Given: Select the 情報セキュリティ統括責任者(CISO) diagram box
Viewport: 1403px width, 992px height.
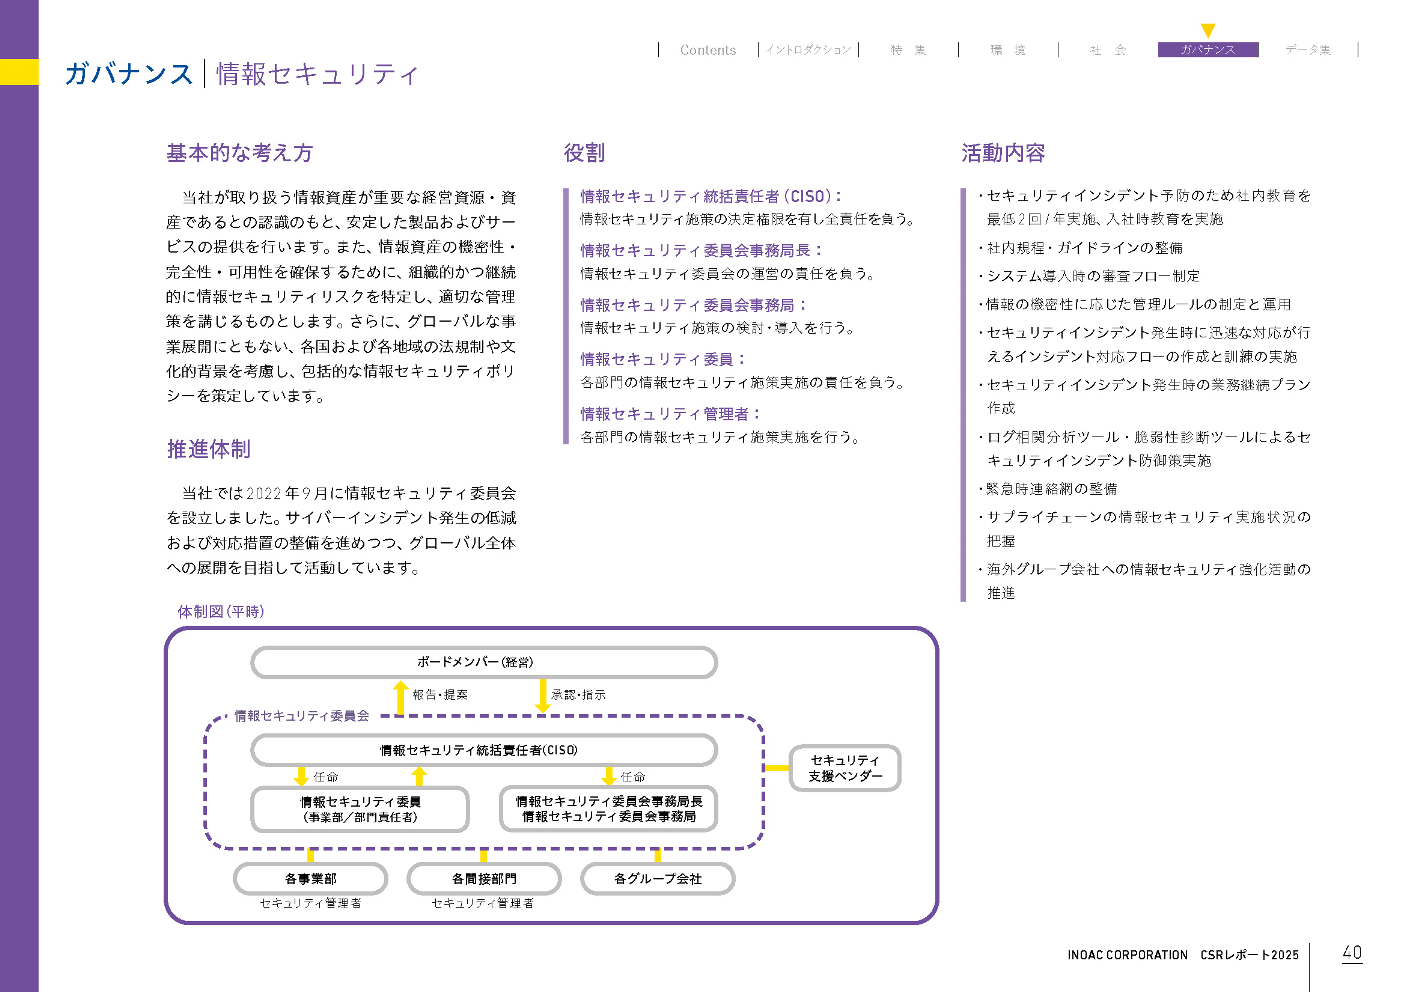Looking at the screenshot, I should click(x=484, y=750).
